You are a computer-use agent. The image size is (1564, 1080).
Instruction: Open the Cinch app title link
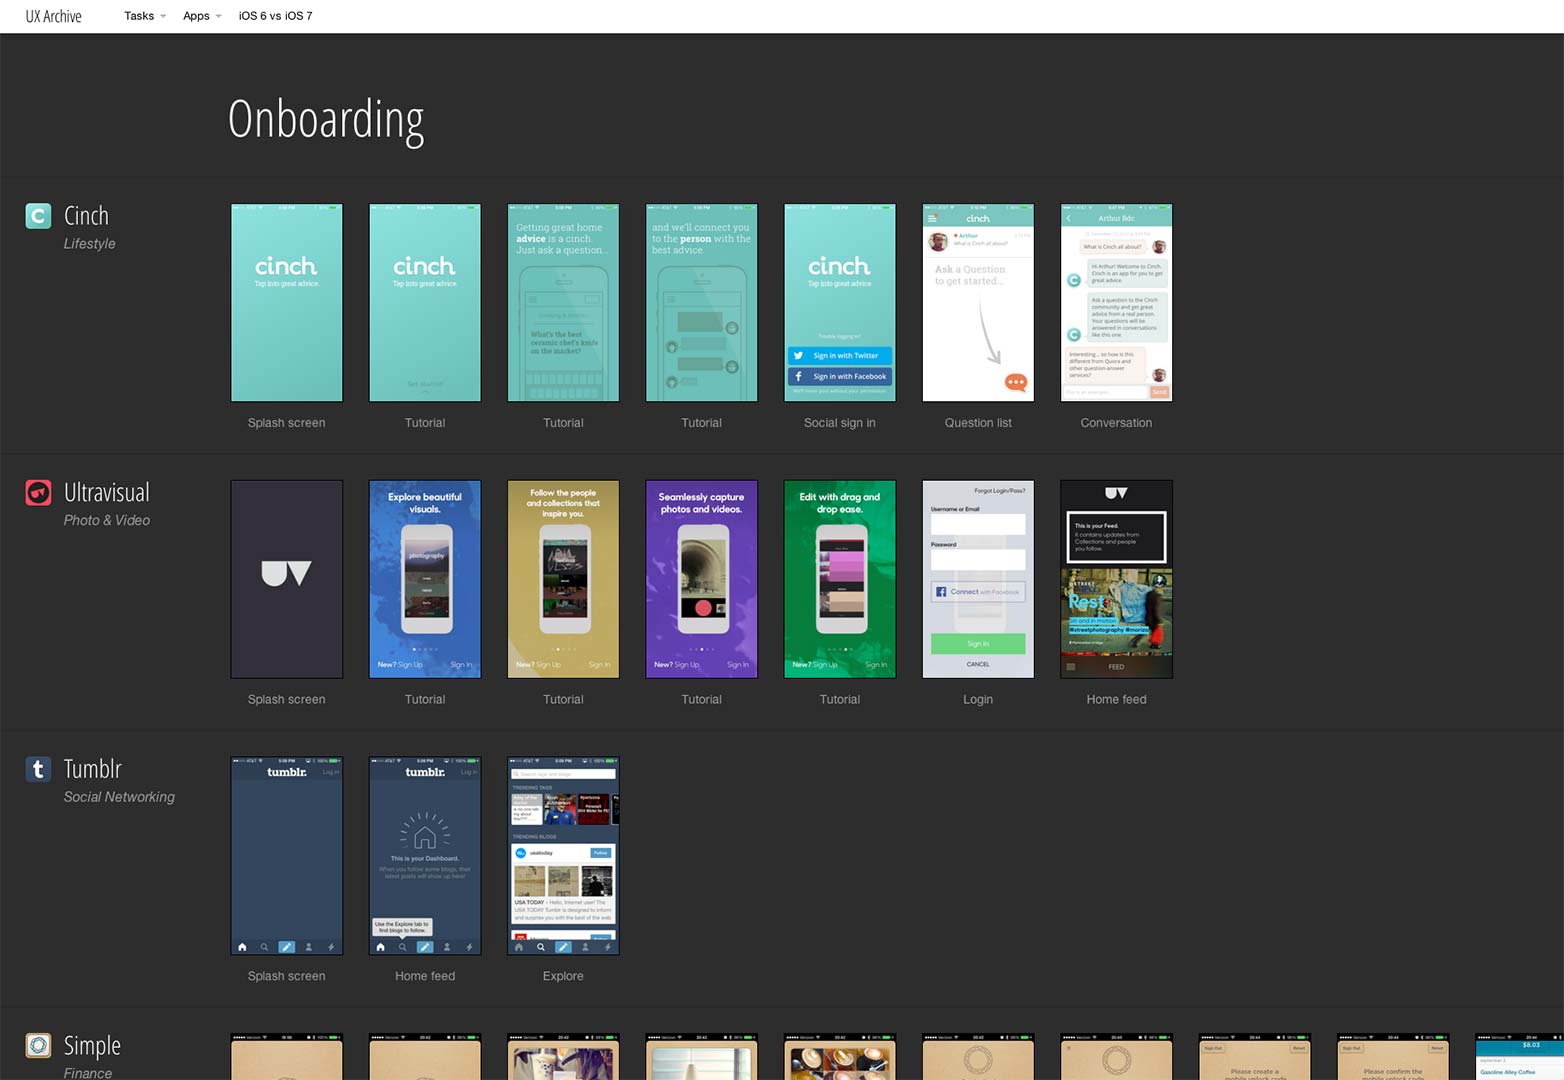(86, 216)
